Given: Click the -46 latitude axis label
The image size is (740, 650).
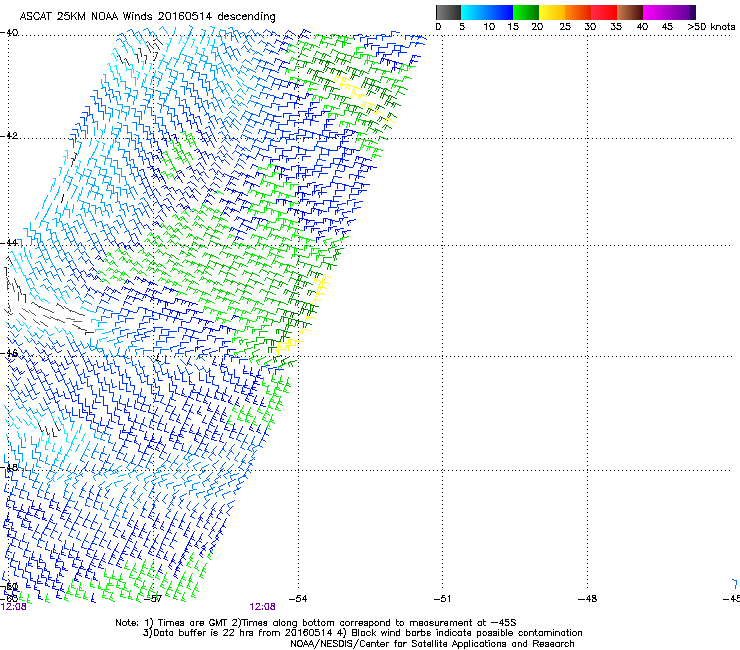Looking at the screenshot, I should (x=9, y=353).
